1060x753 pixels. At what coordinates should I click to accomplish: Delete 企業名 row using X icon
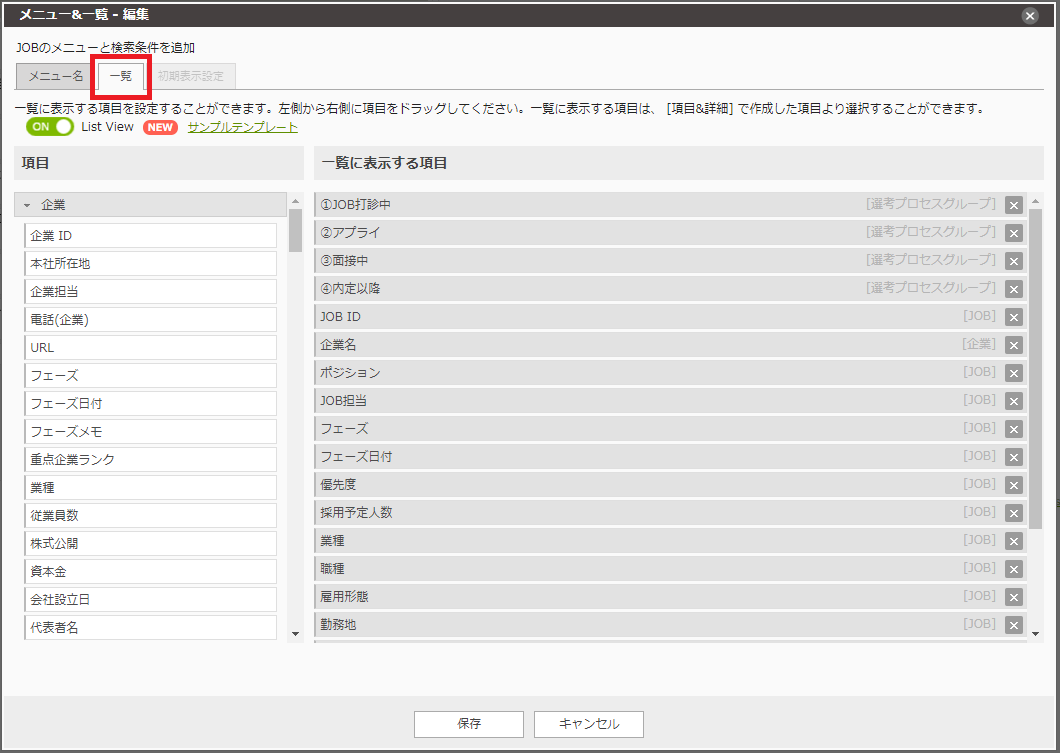point(1013,345)
